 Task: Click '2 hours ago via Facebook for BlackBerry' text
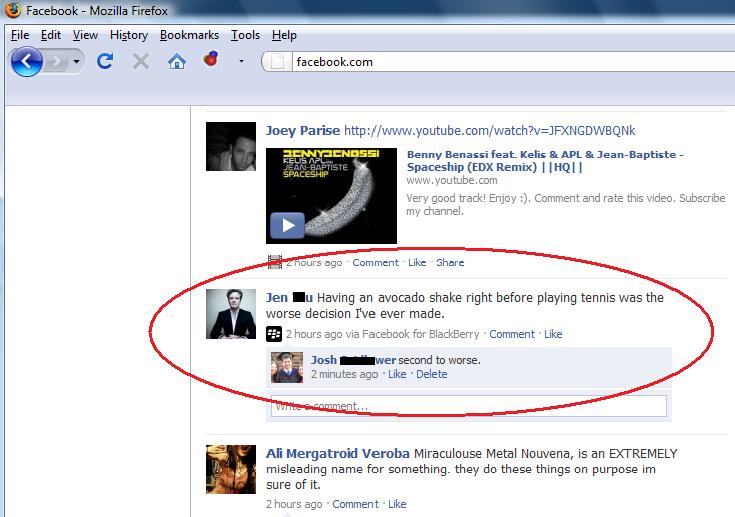pos(382,334)
